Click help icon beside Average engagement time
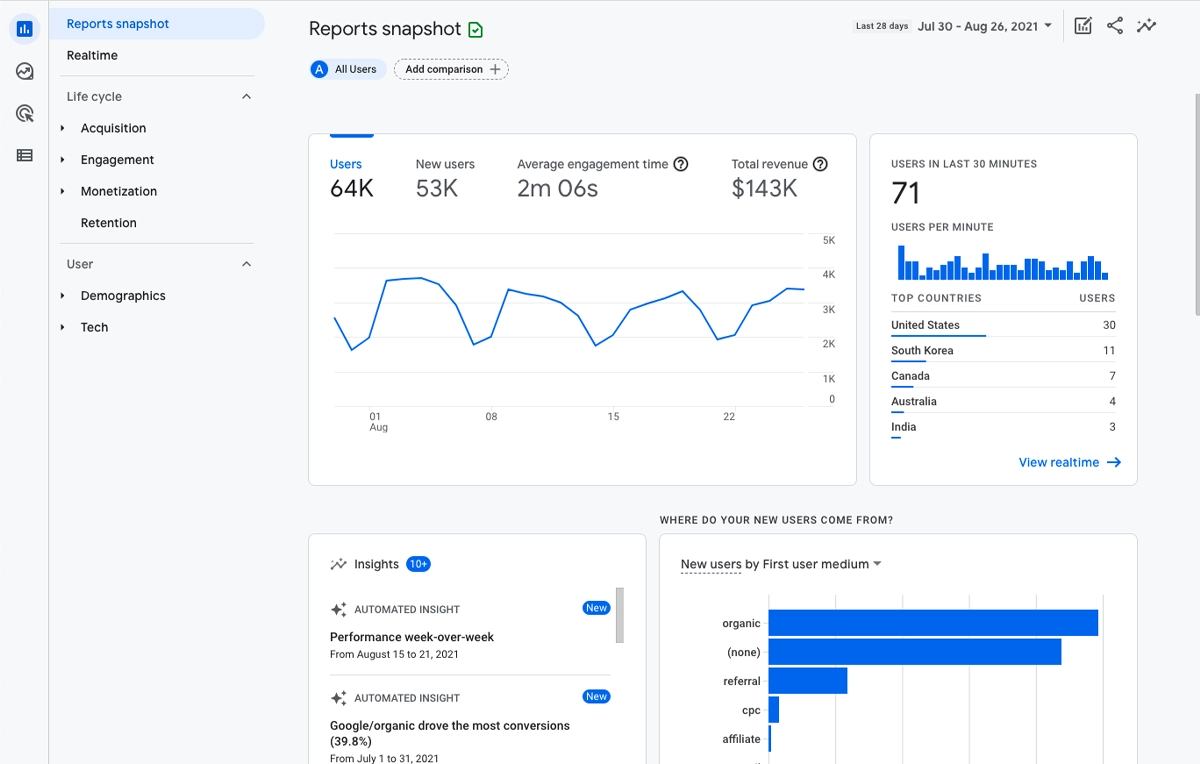This screenshot has height=764, width=1200. click(681, 164)
